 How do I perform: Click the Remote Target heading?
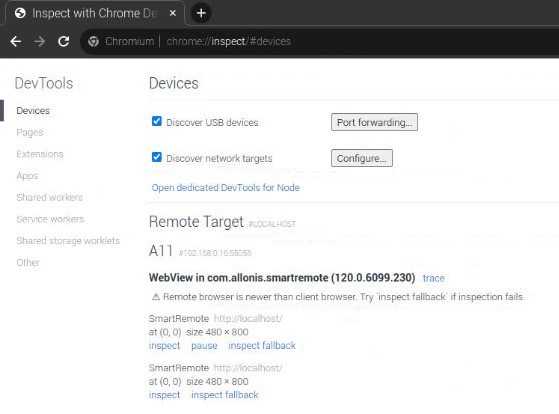coord(196,221)
